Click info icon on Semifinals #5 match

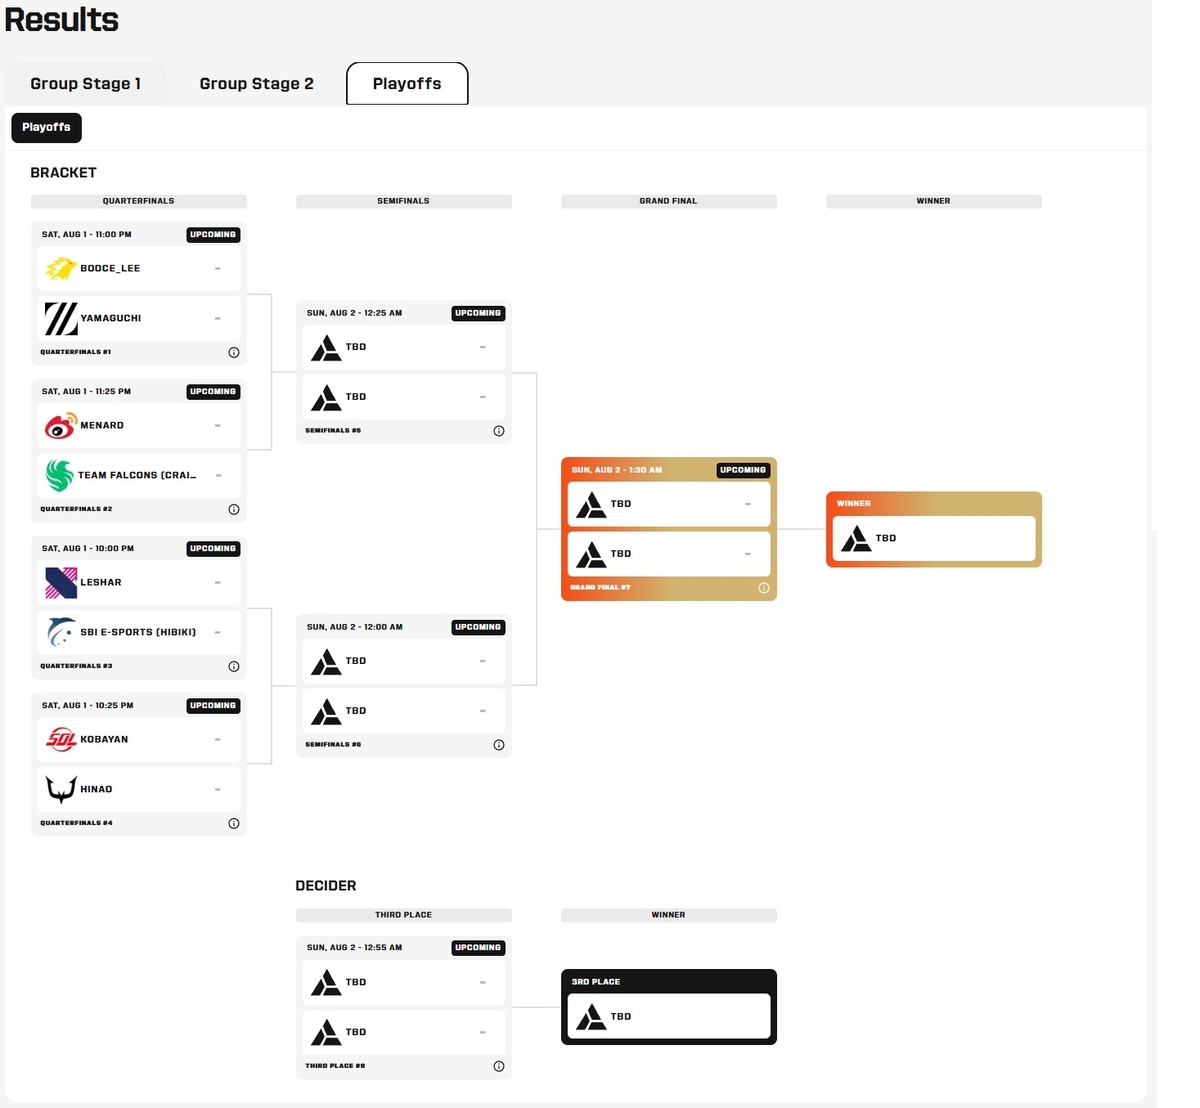click(499, 431)
